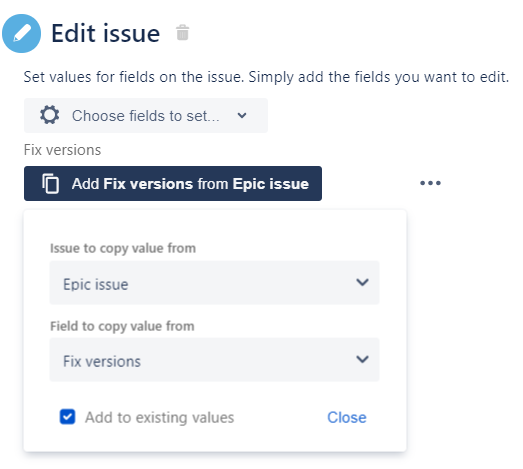Click the gear icon beside Choose fields
This screenshot has height=469, width=523.
(50, 115)
